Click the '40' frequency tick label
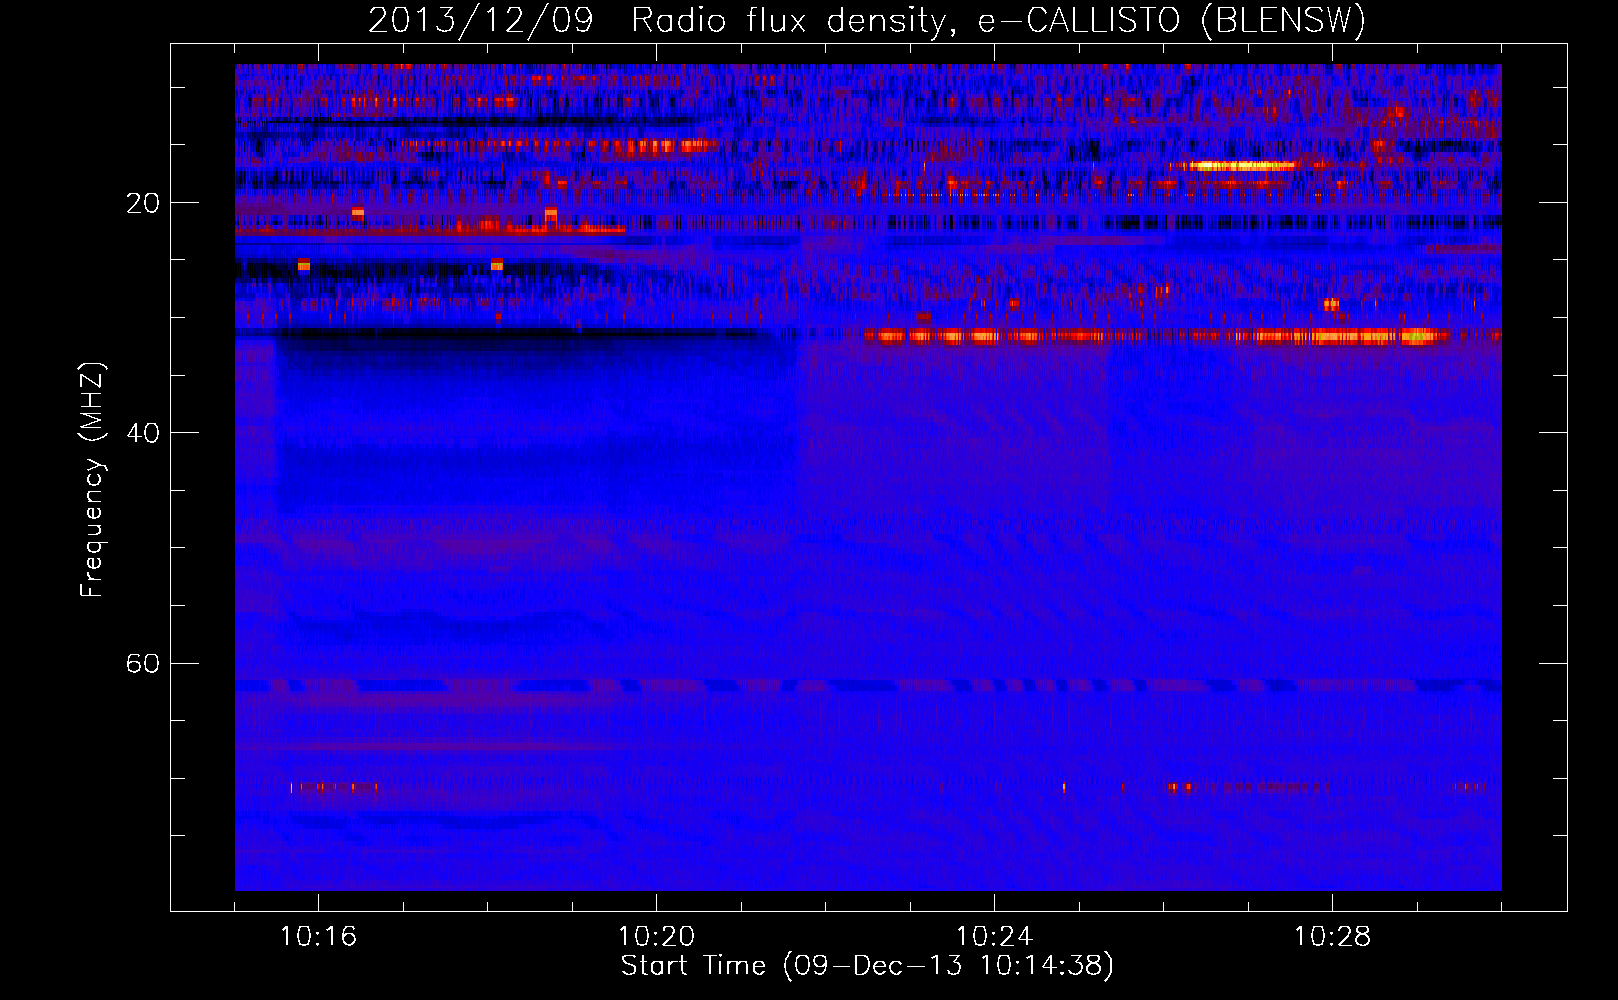This screenshot has width=1618, height=1000. 143,433
